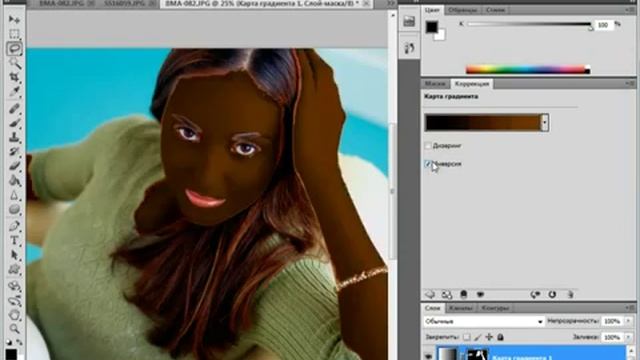
Task: Toggle lock transparent pixels
Action: pyautogui.click(x=466, y=337)
